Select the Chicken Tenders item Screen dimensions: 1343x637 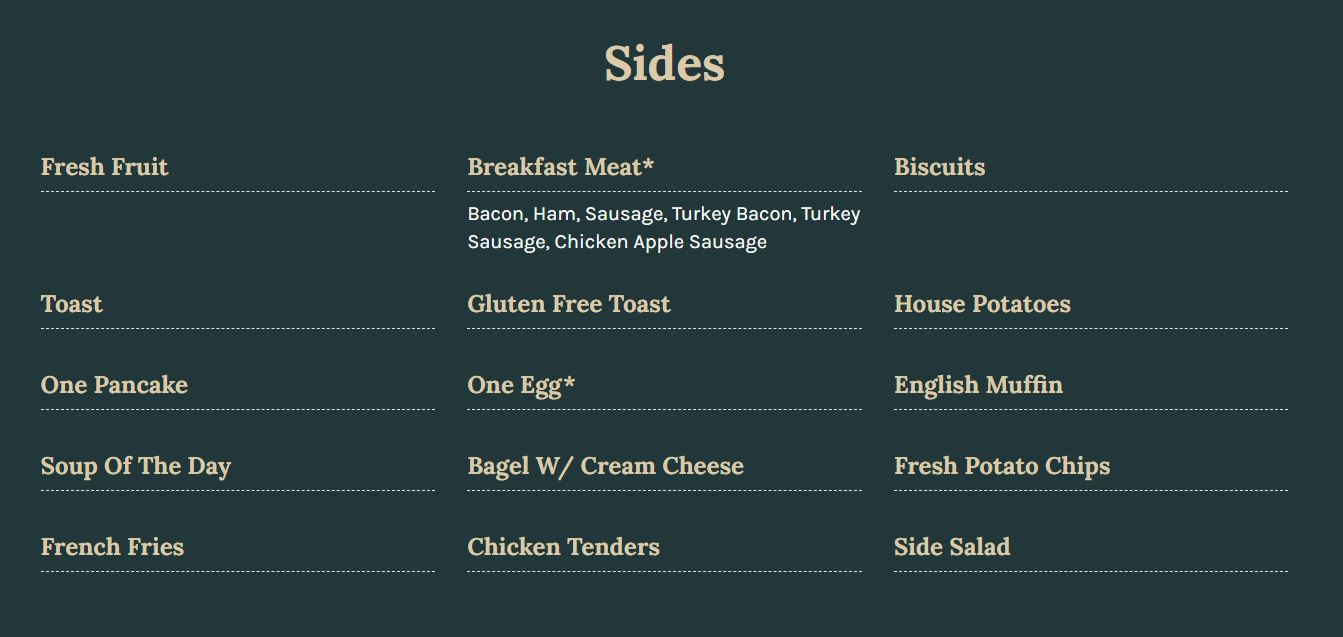coord(563,547)
